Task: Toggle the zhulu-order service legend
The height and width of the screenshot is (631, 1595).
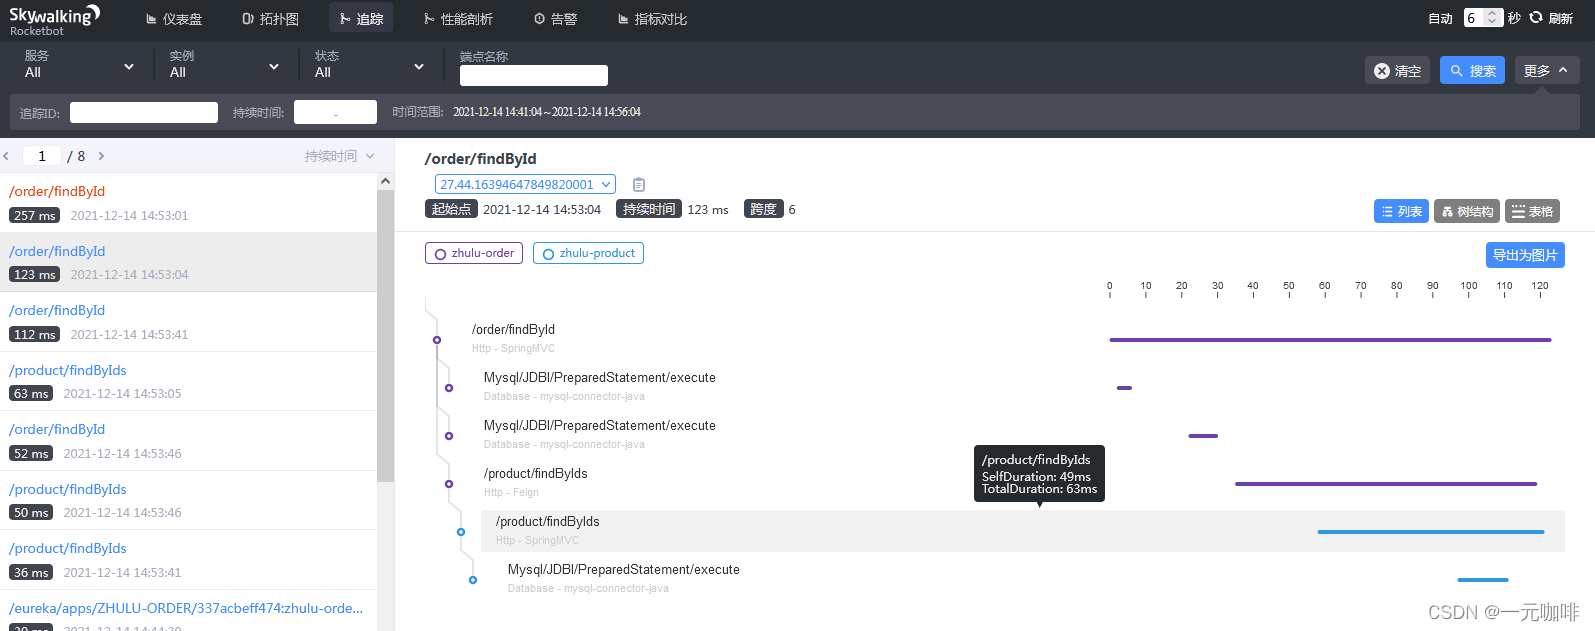Action: coord(474,253)
